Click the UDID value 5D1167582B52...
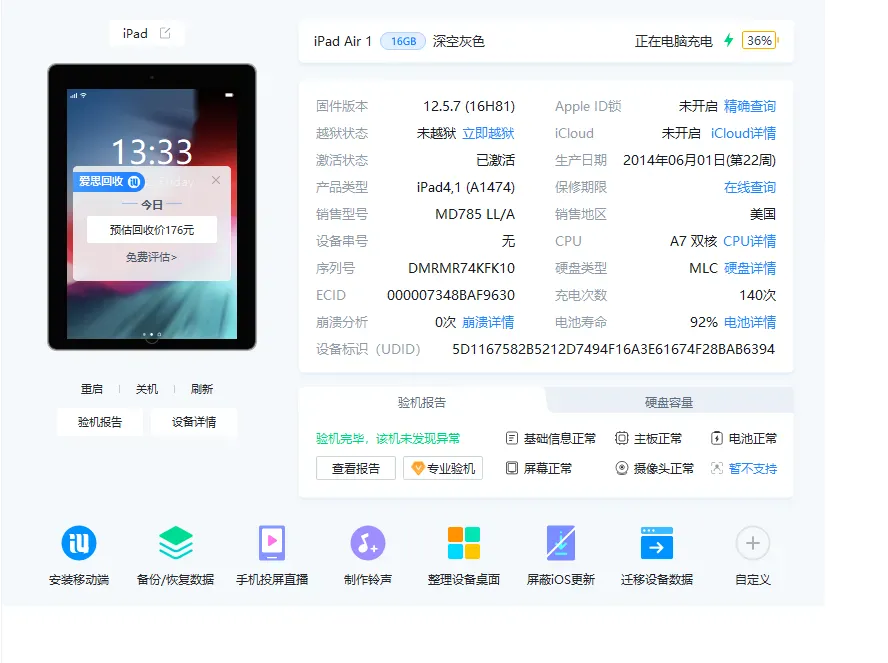Screen dimensions: 888x663 coord(613,349)
